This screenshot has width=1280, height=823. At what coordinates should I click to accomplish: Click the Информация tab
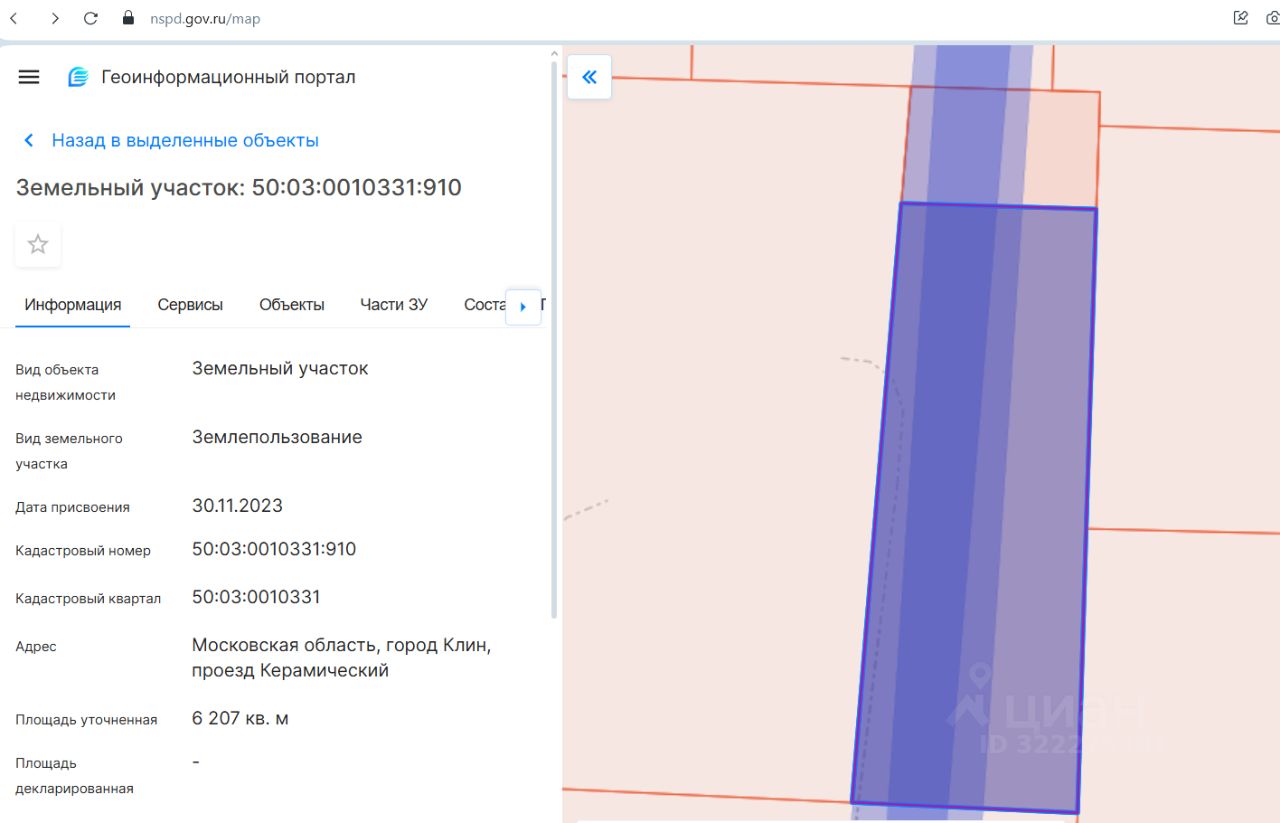point(73,305)
